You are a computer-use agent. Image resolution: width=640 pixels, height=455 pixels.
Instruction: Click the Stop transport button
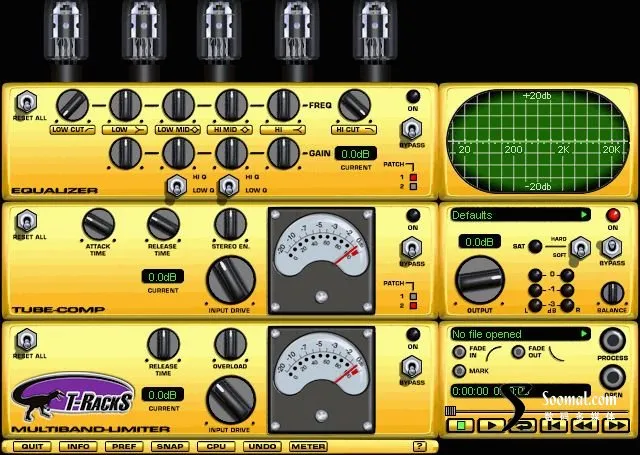[461, 425]
